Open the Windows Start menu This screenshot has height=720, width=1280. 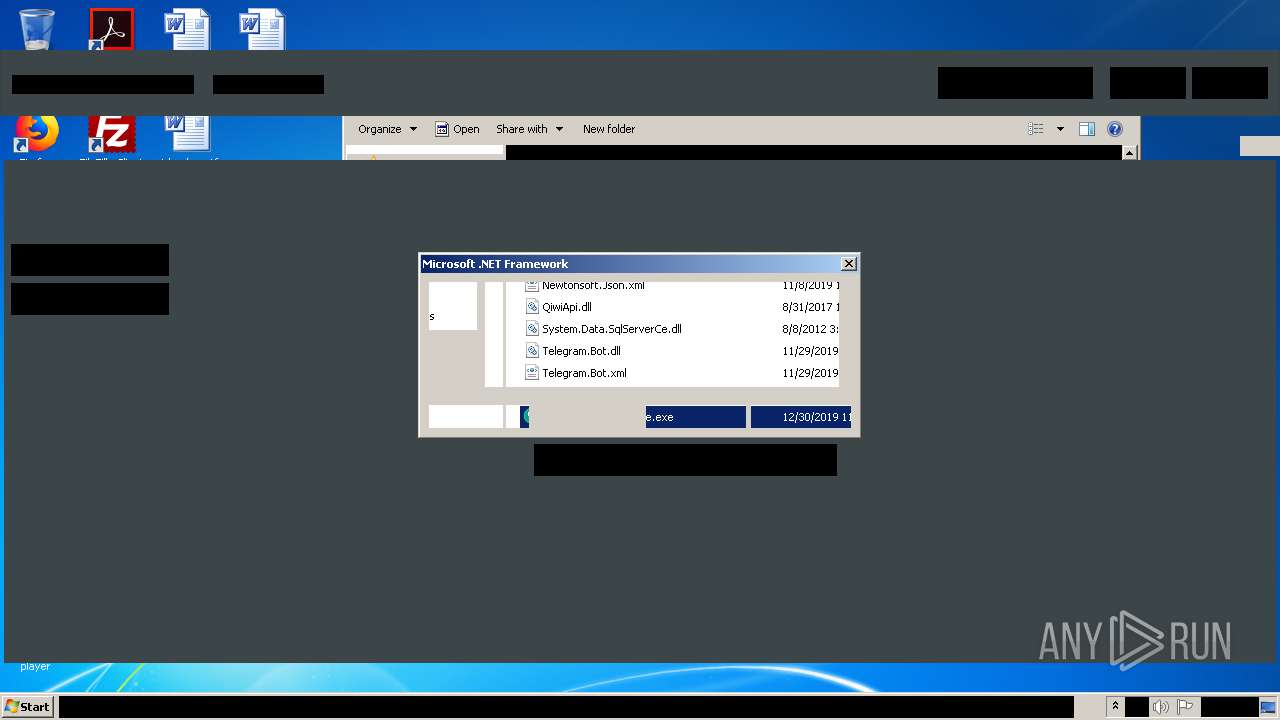point(27,706)
